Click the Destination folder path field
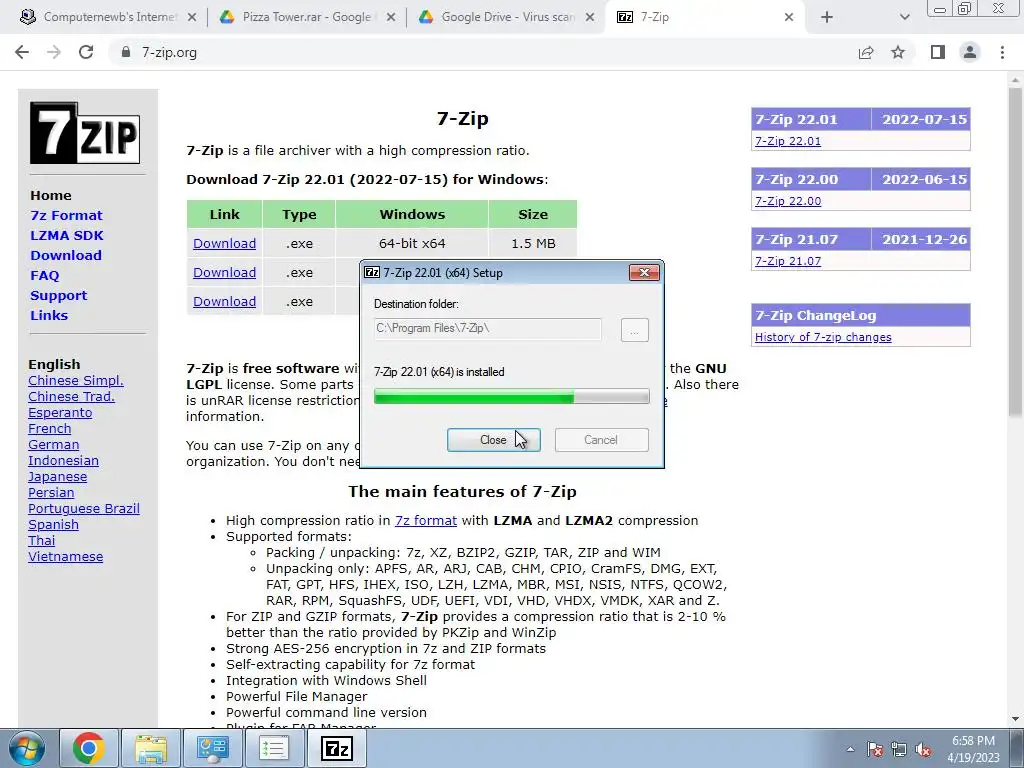 [488, 328]
